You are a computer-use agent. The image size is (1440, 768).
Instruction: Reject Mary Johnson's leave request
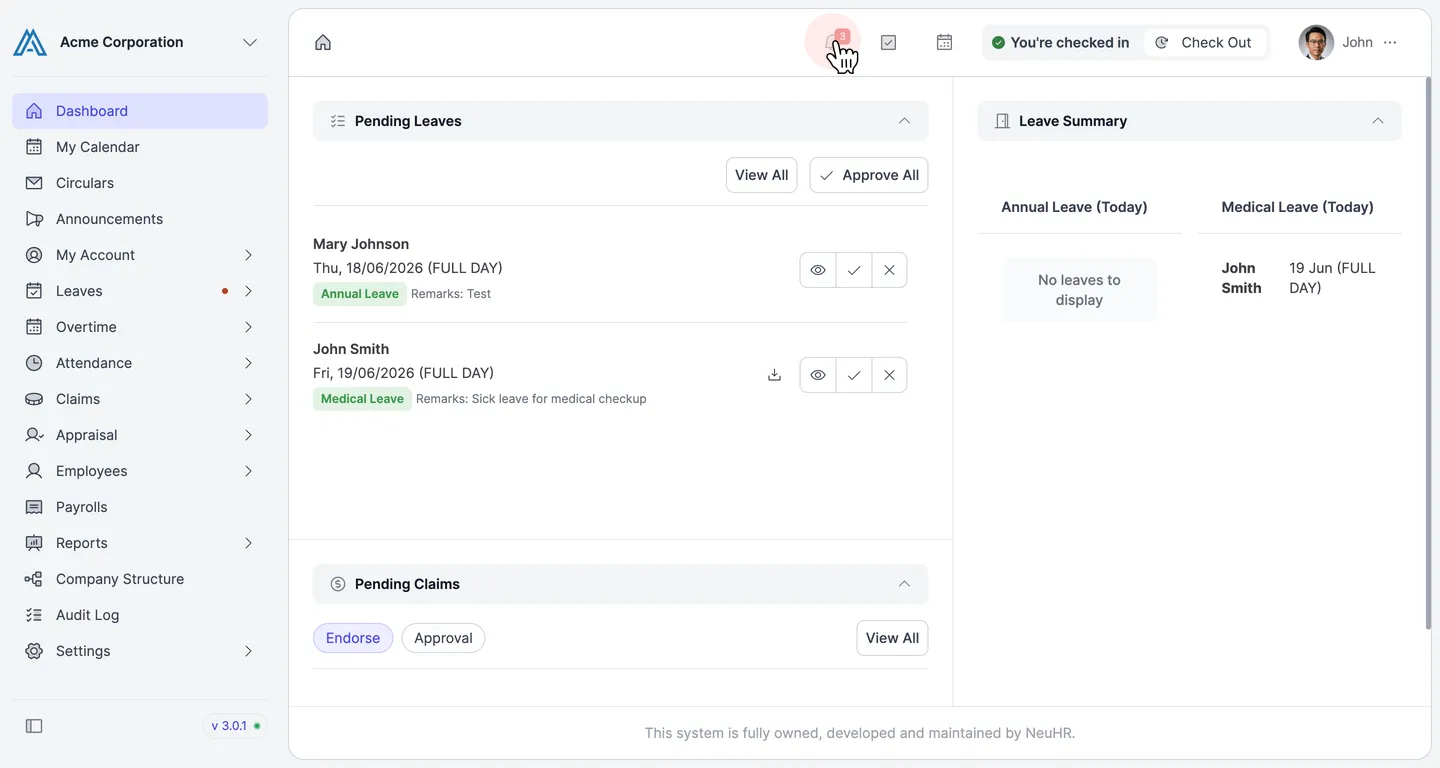[889, 270]
